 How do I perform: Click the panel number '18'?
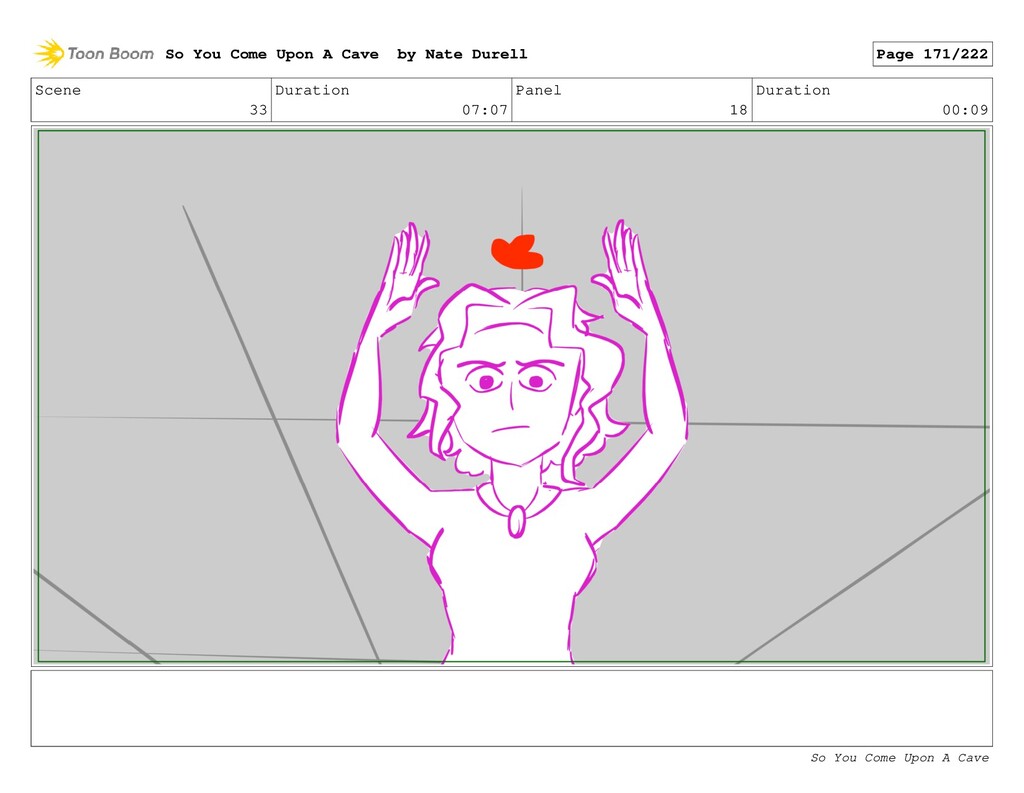pos(739,110)
